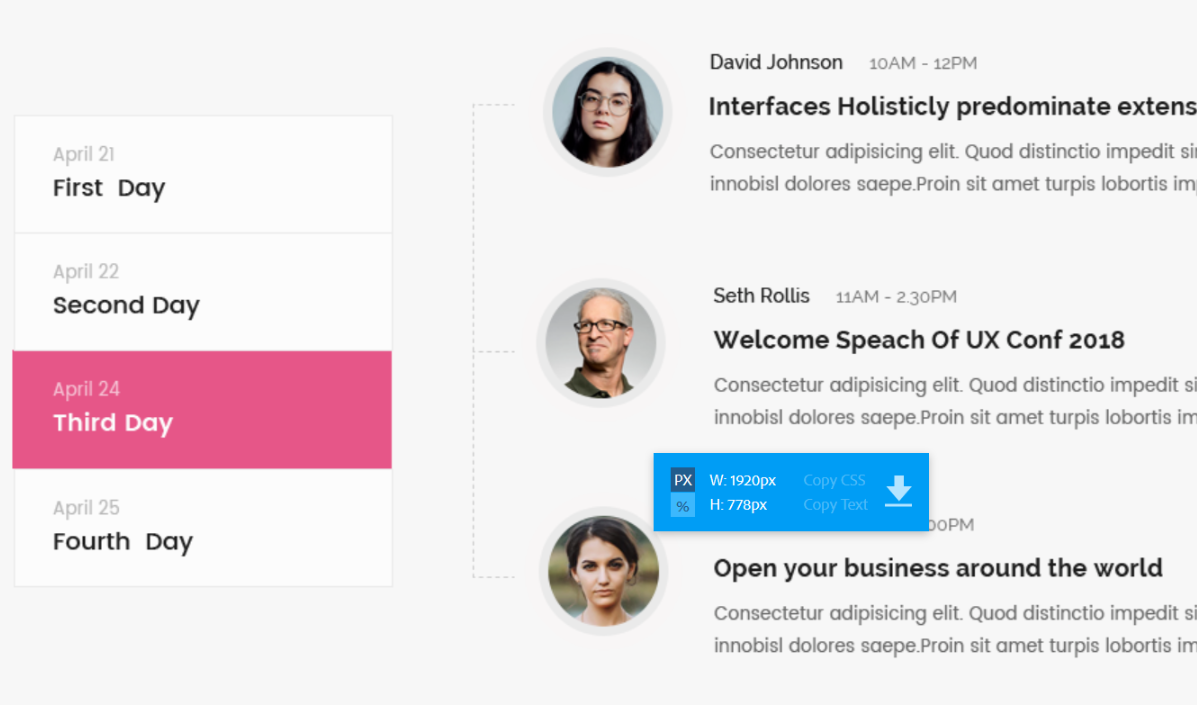Click Copy Text in the measurement overlay
This screenshot has height=705, width=1197.
point(834,505)
